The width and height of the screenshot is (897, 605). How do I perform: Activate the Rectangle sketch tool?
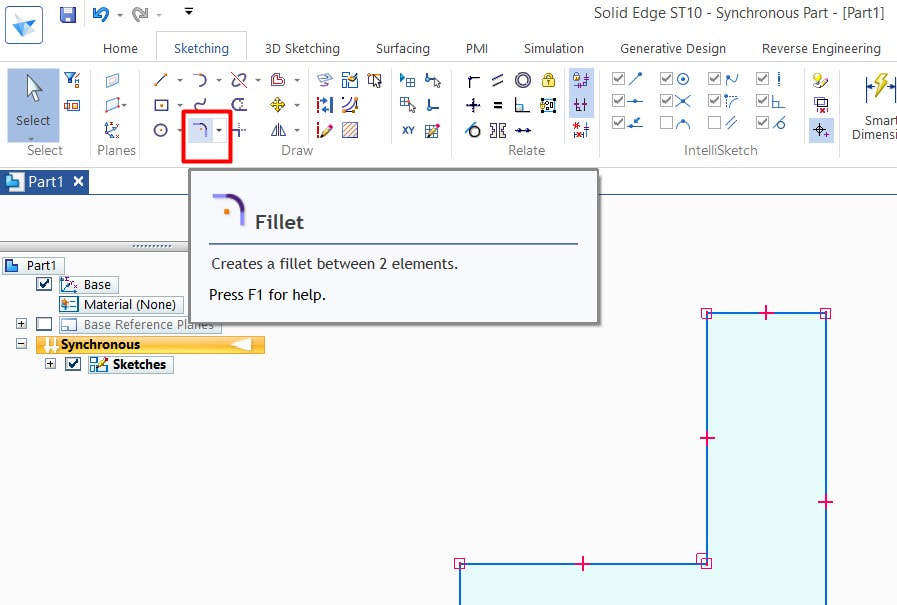tap(160, 105)
